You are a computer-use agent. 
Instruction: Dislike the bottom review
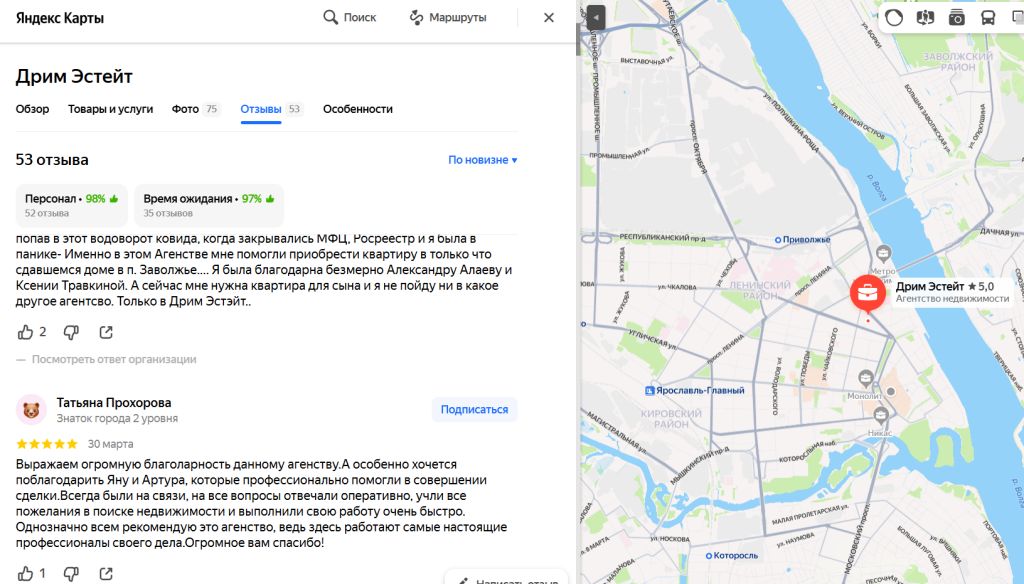point(69,573)
